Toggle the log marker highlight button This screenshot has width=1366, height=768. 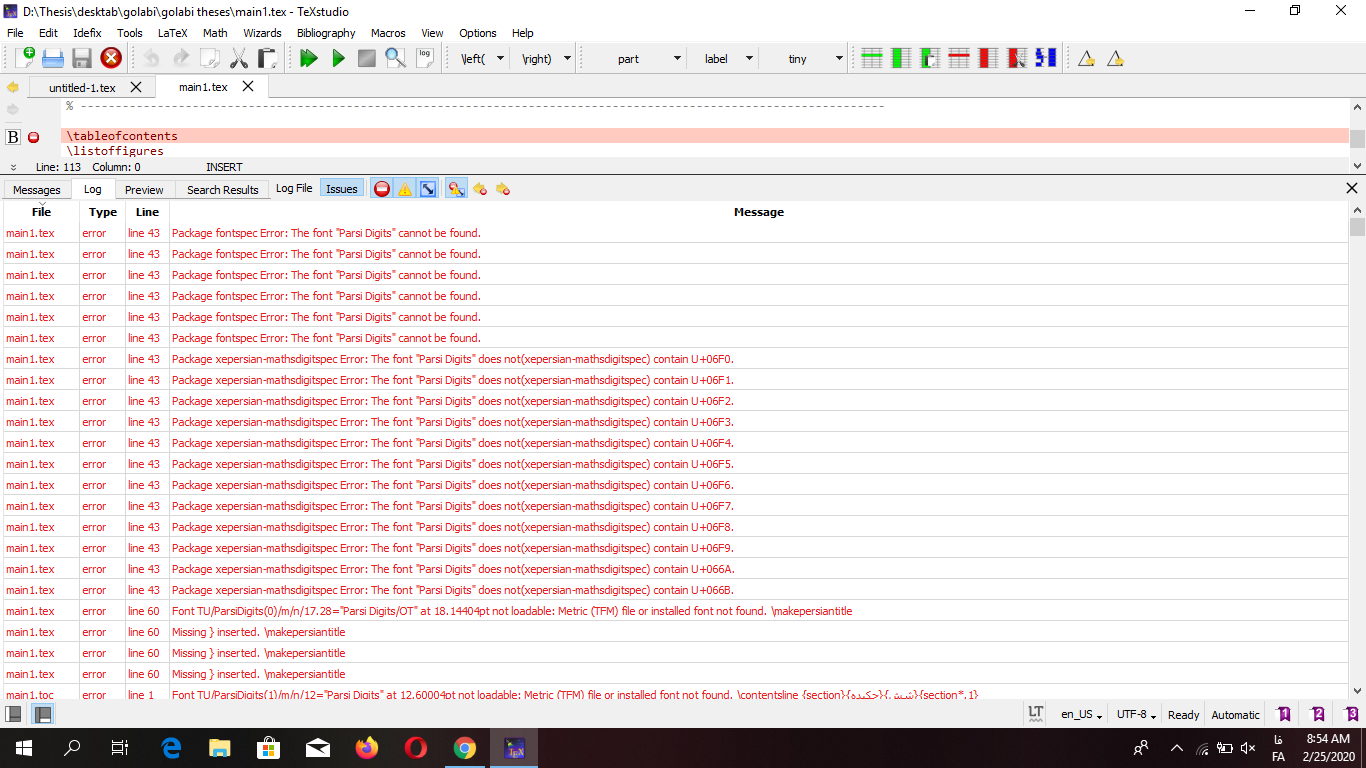[x=456, y=188]
